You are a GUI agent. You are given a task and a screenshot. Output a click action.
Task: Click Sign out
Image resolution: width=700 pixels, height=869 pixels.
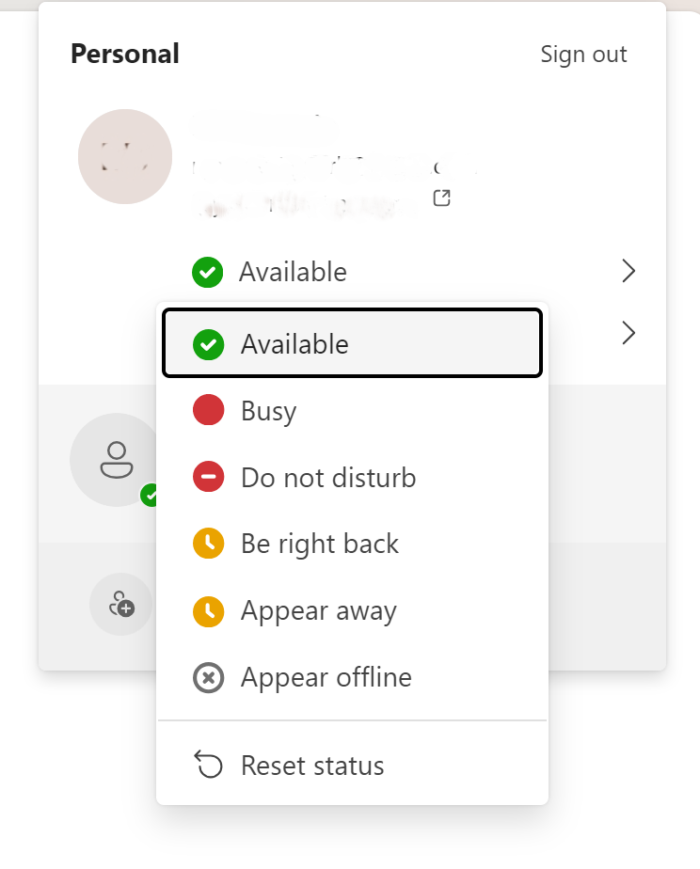coord(584,54)
